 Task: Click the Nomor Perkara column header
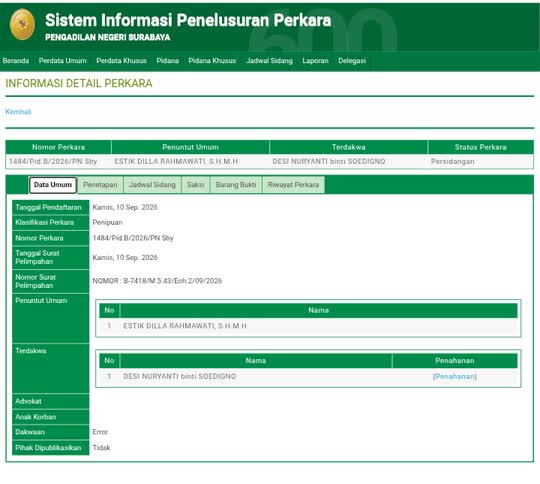59,147
